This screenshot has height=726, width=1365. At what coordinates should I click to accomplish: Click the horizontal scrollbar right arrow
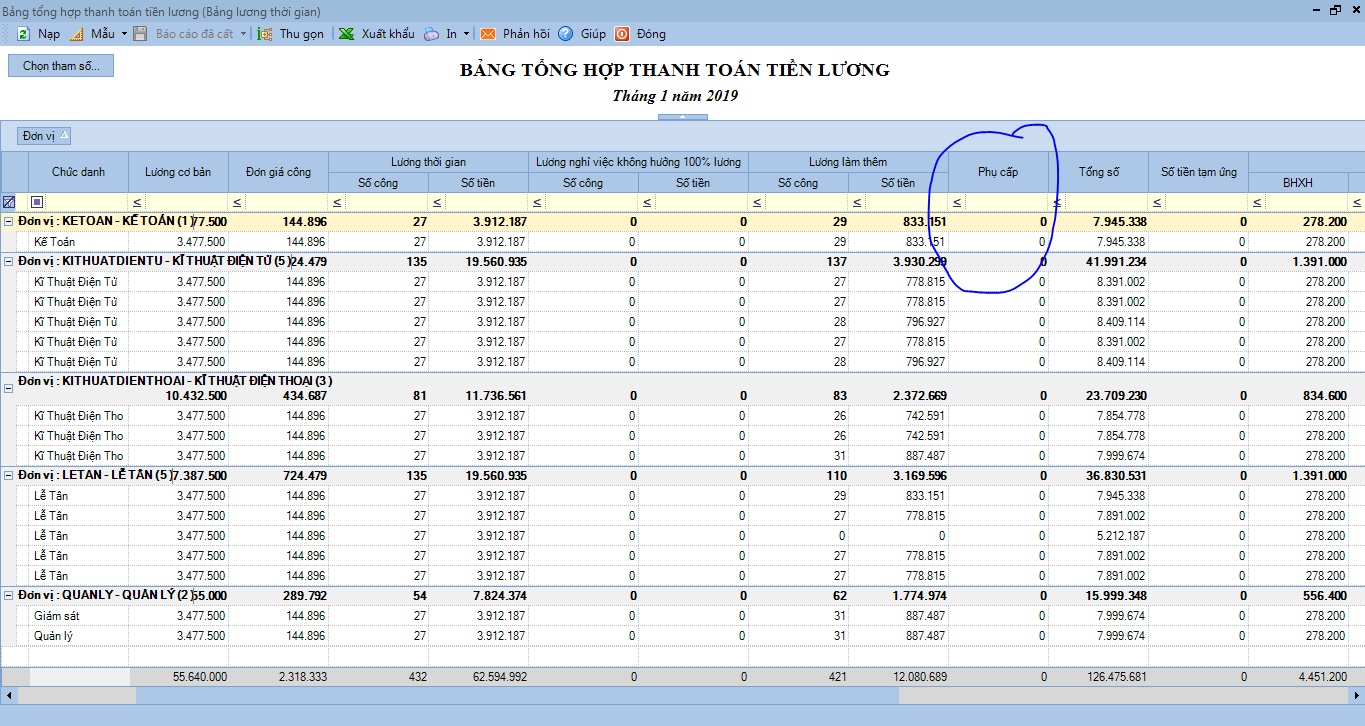(x=1357, y=695)
